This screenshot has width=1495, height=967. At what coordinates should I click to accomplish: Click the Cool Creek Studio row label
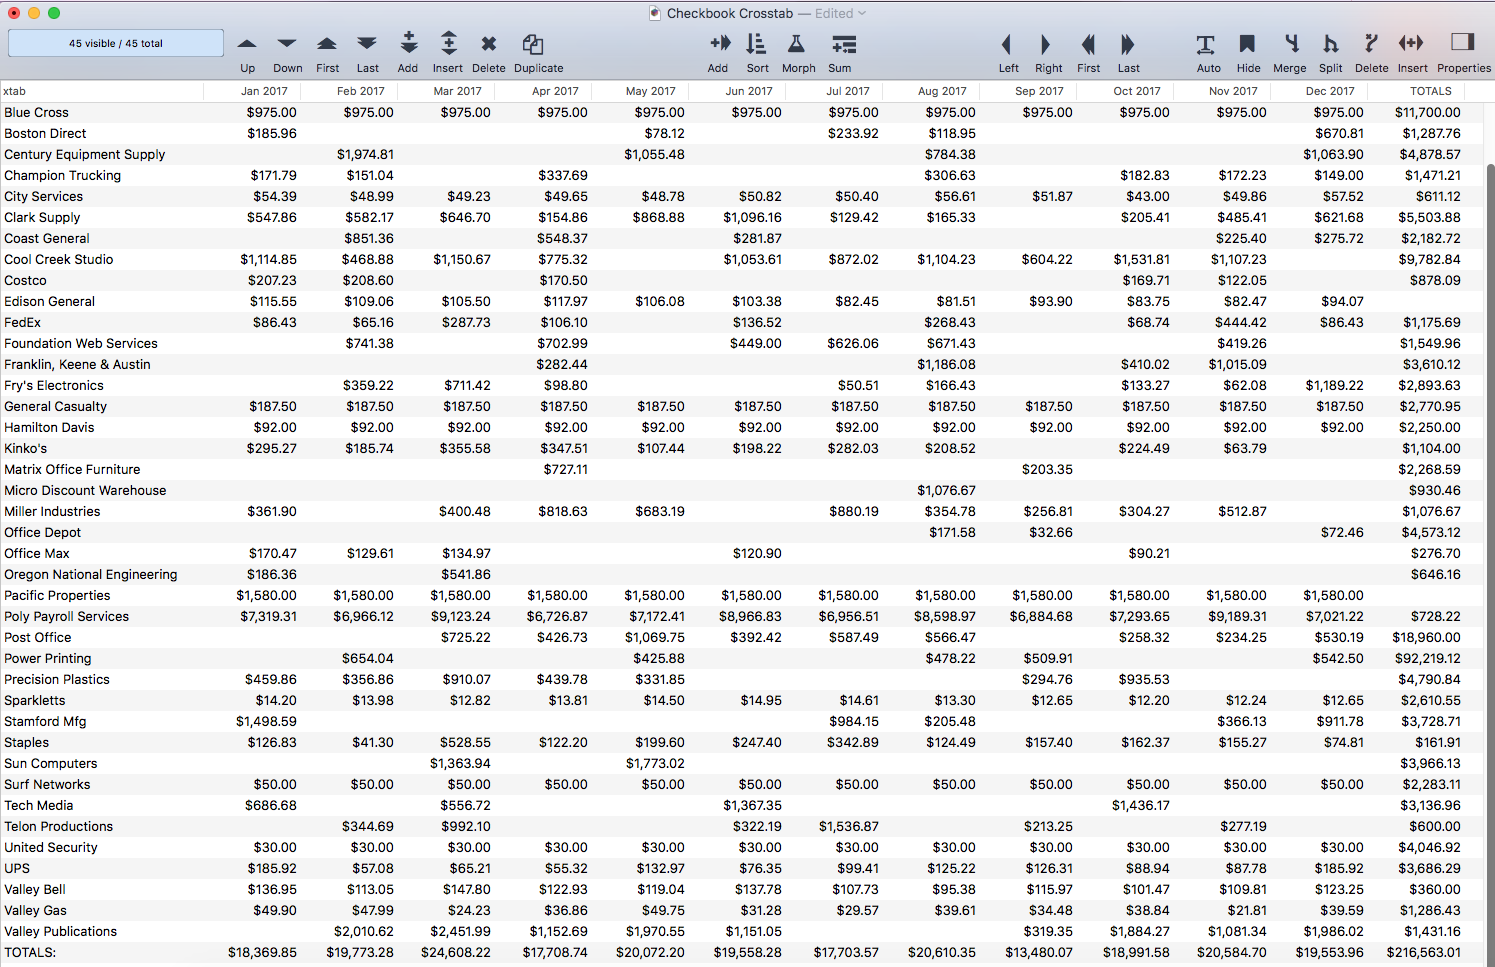[x=58, y=259]
